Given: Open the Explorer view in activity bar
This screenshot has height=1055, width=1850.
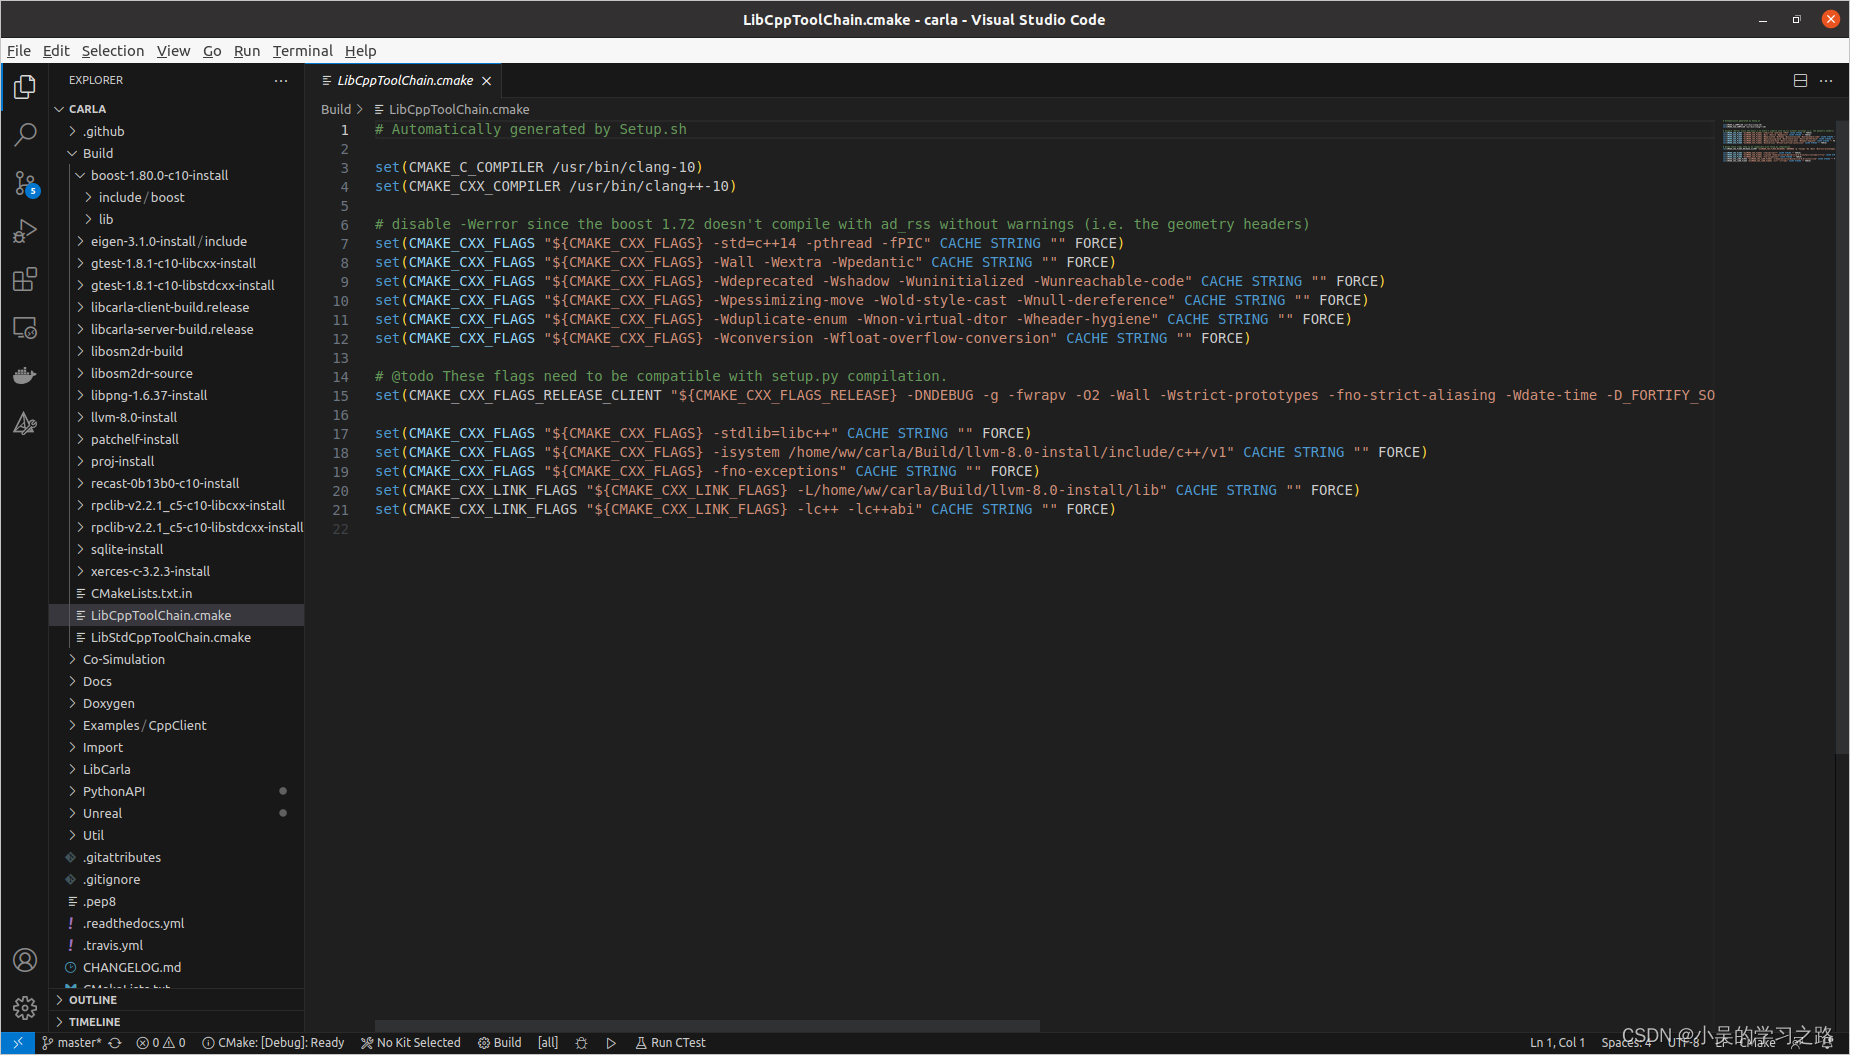Looking at the screenshot, I should (25, 87).
